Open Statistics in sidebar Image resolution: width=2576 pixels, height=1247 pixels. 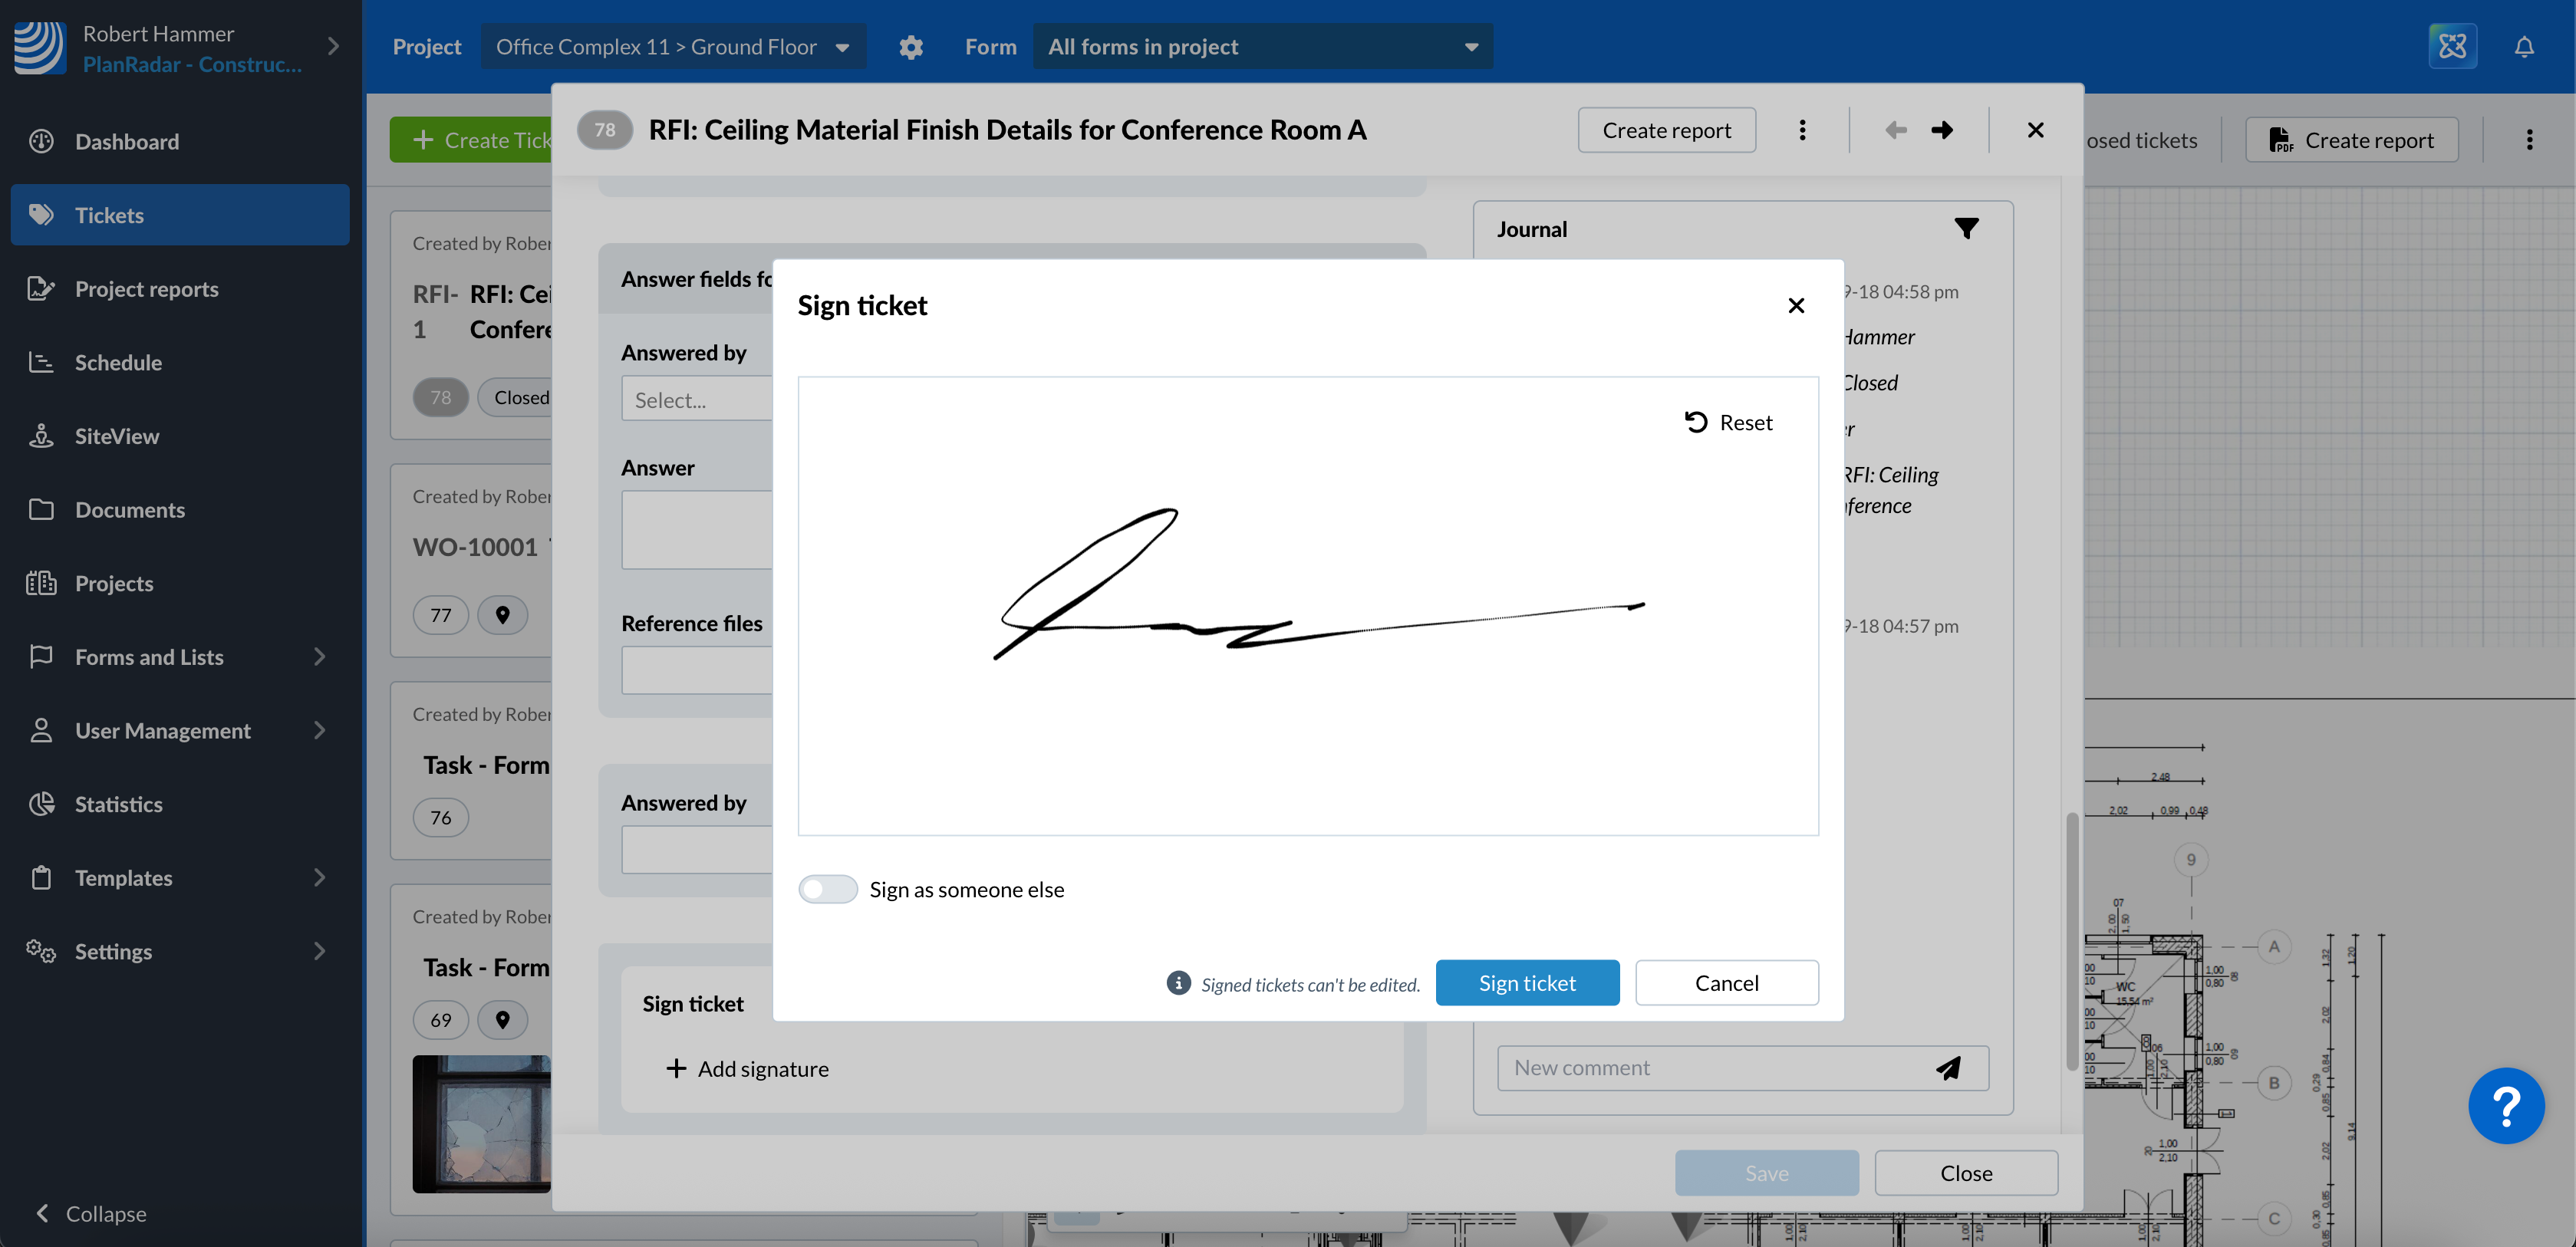pyautogui.click(x=118, y=804)
